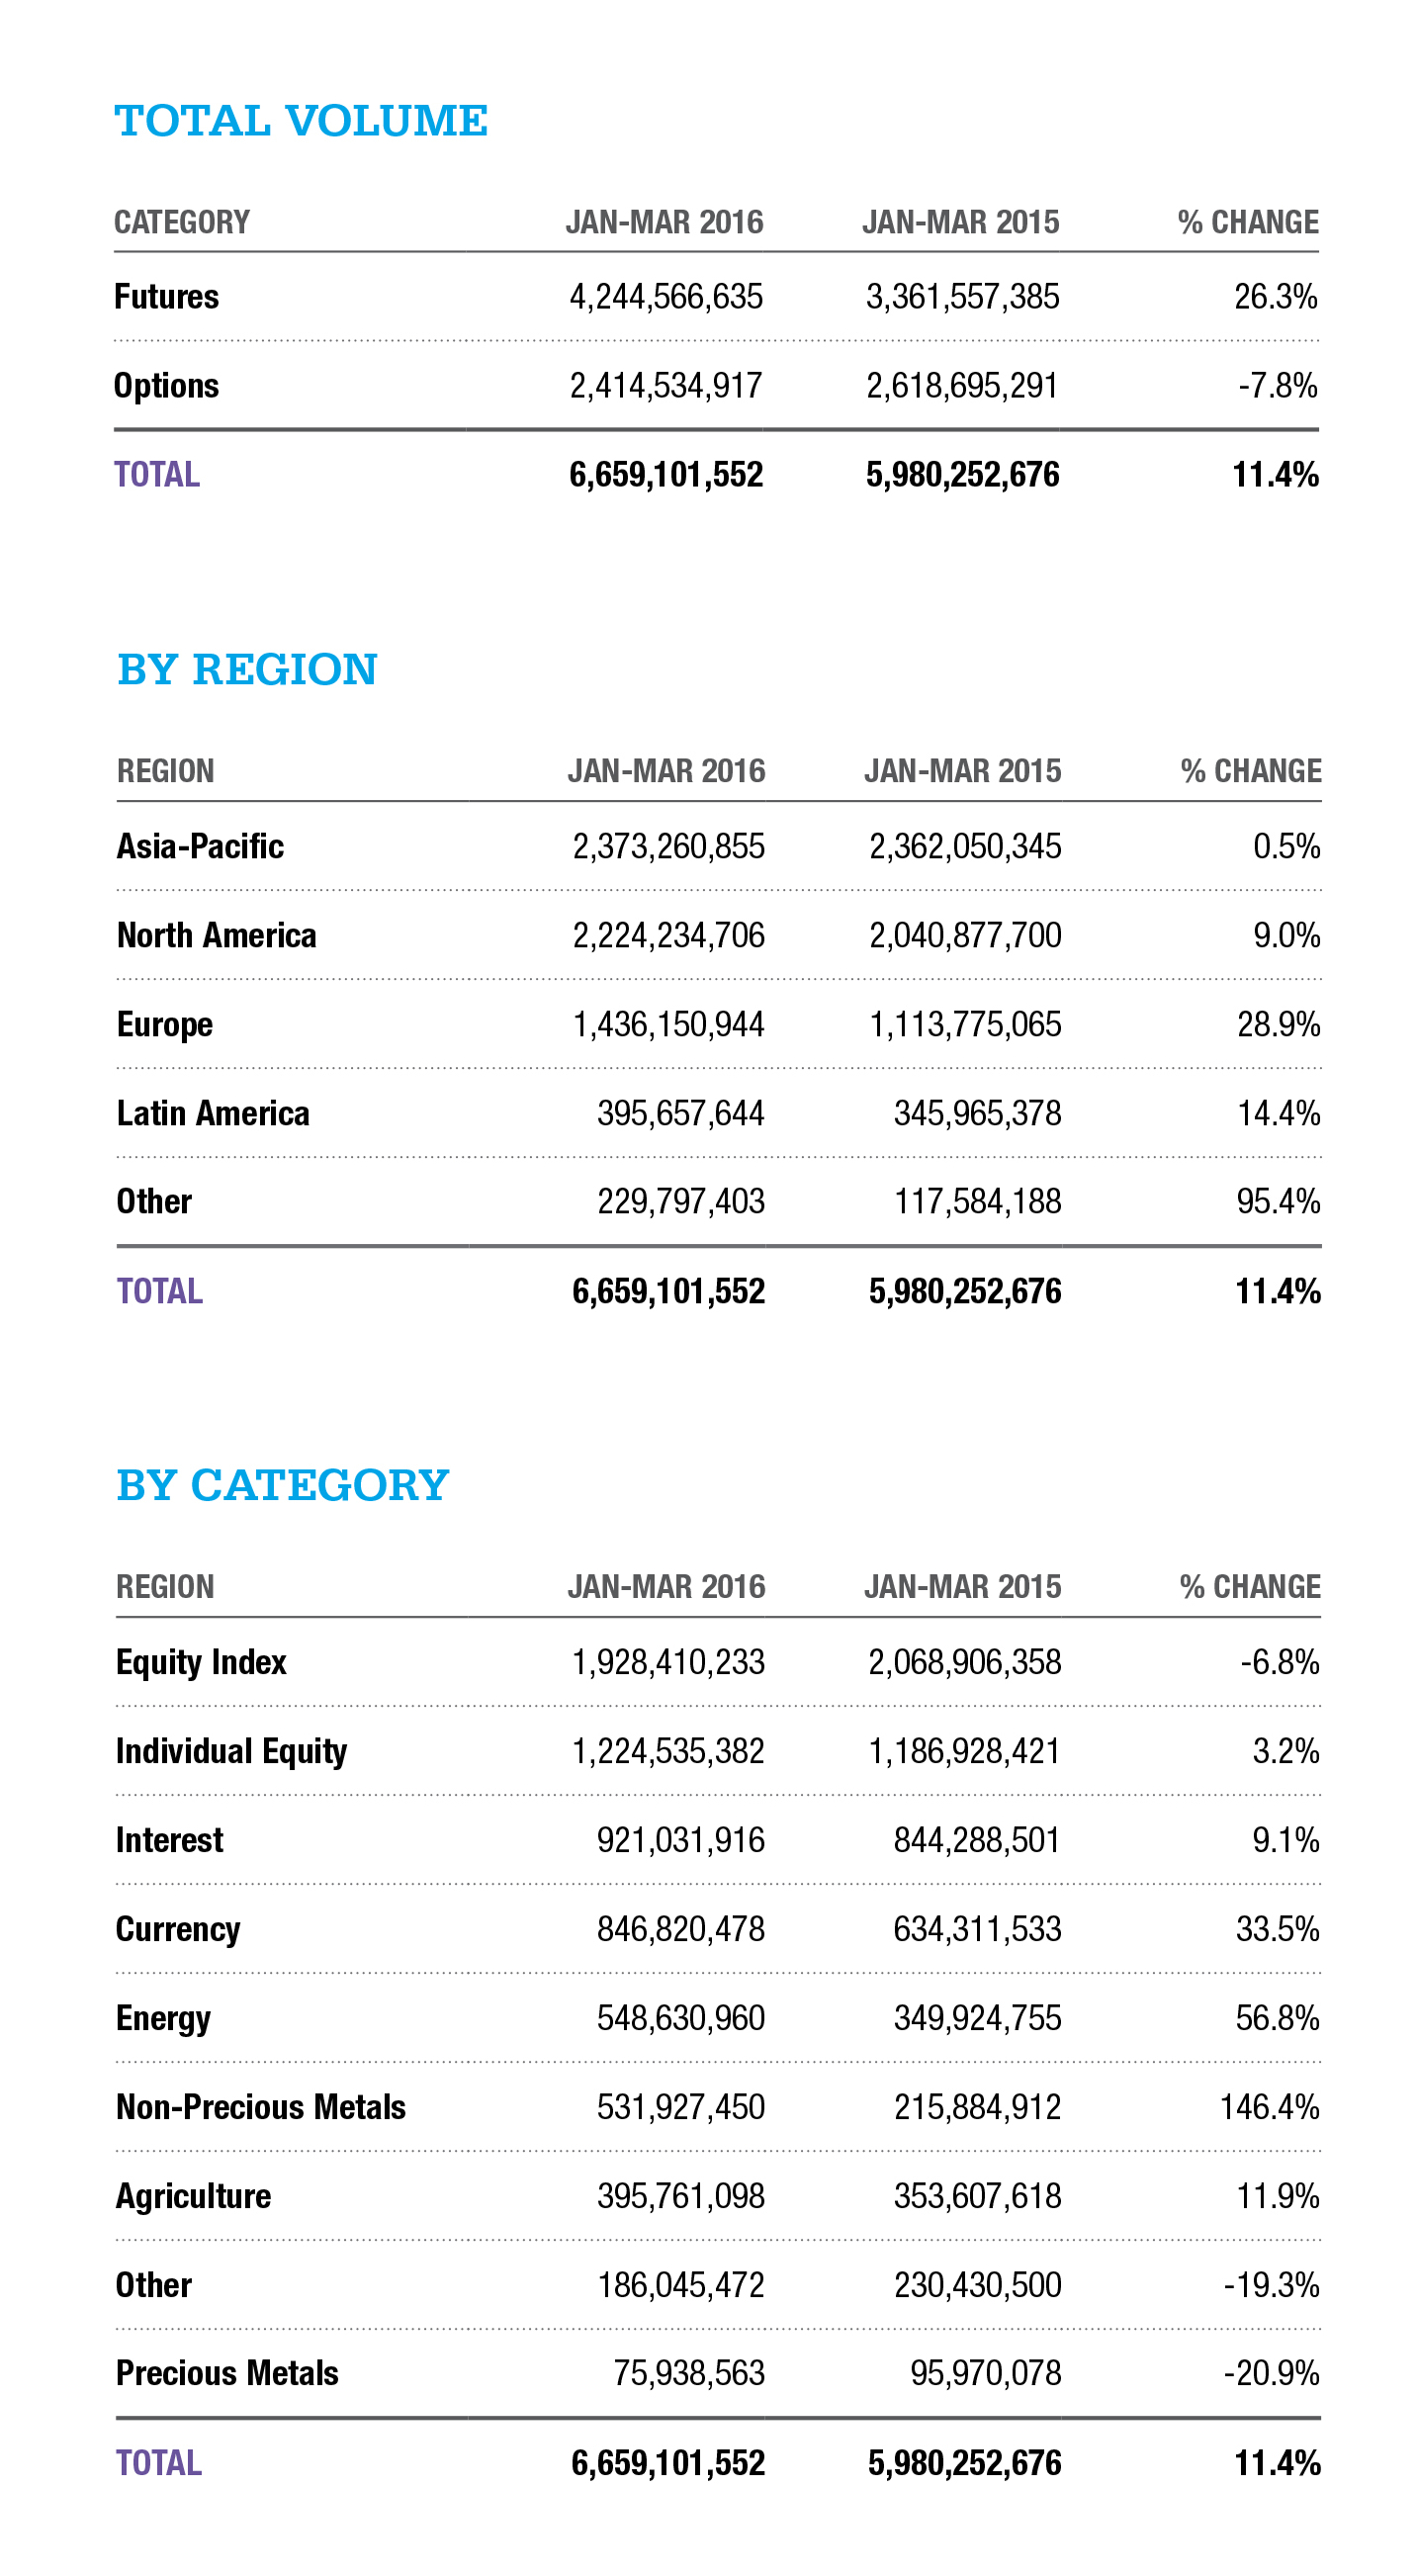
Task: Click the Non-Precious Metals row label
Action: coord(261,2107)
